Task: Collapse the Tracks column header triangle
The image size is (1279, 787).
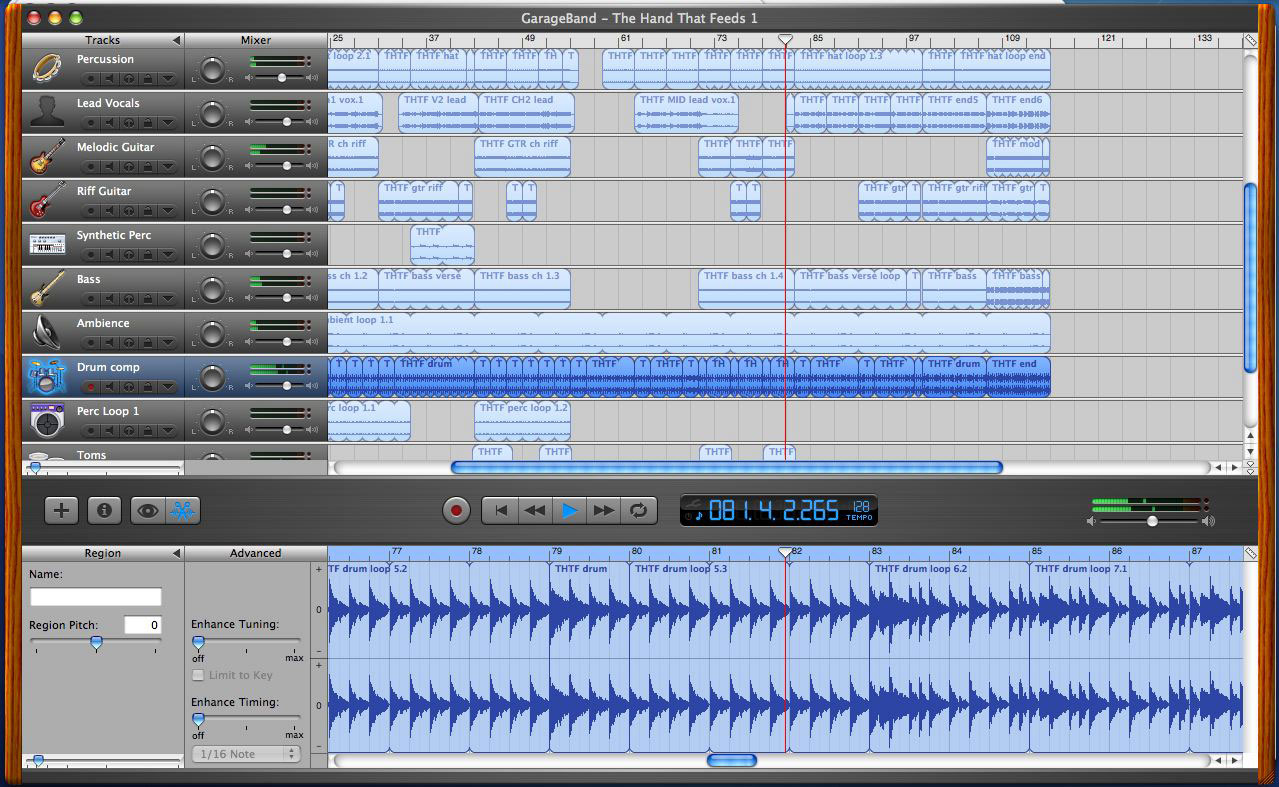Action: tap(177, 41)
